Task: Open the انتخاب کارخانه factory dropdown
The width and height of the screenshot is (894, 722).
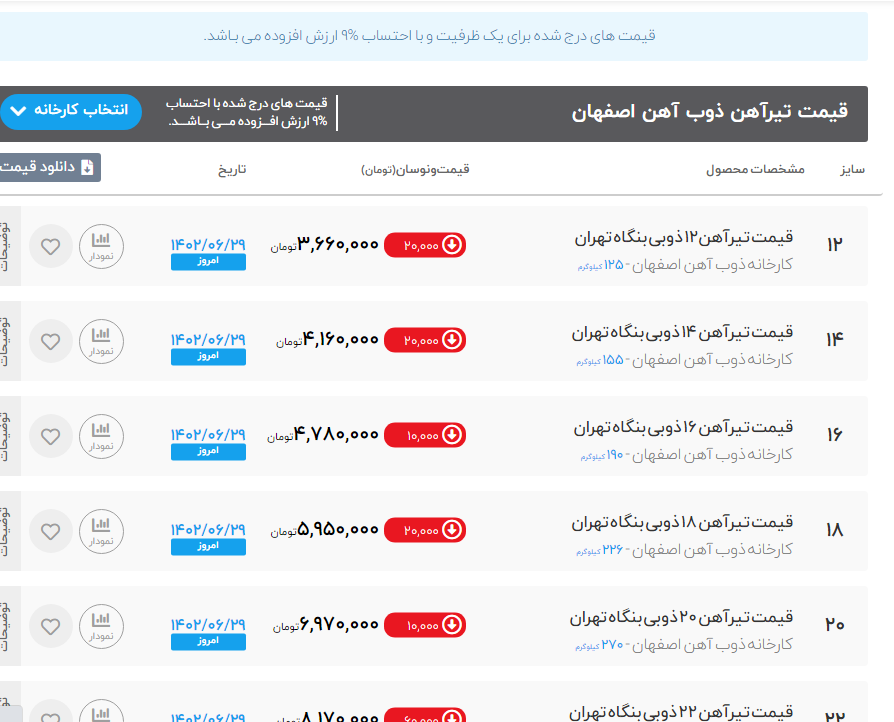Action: (71, 111)
